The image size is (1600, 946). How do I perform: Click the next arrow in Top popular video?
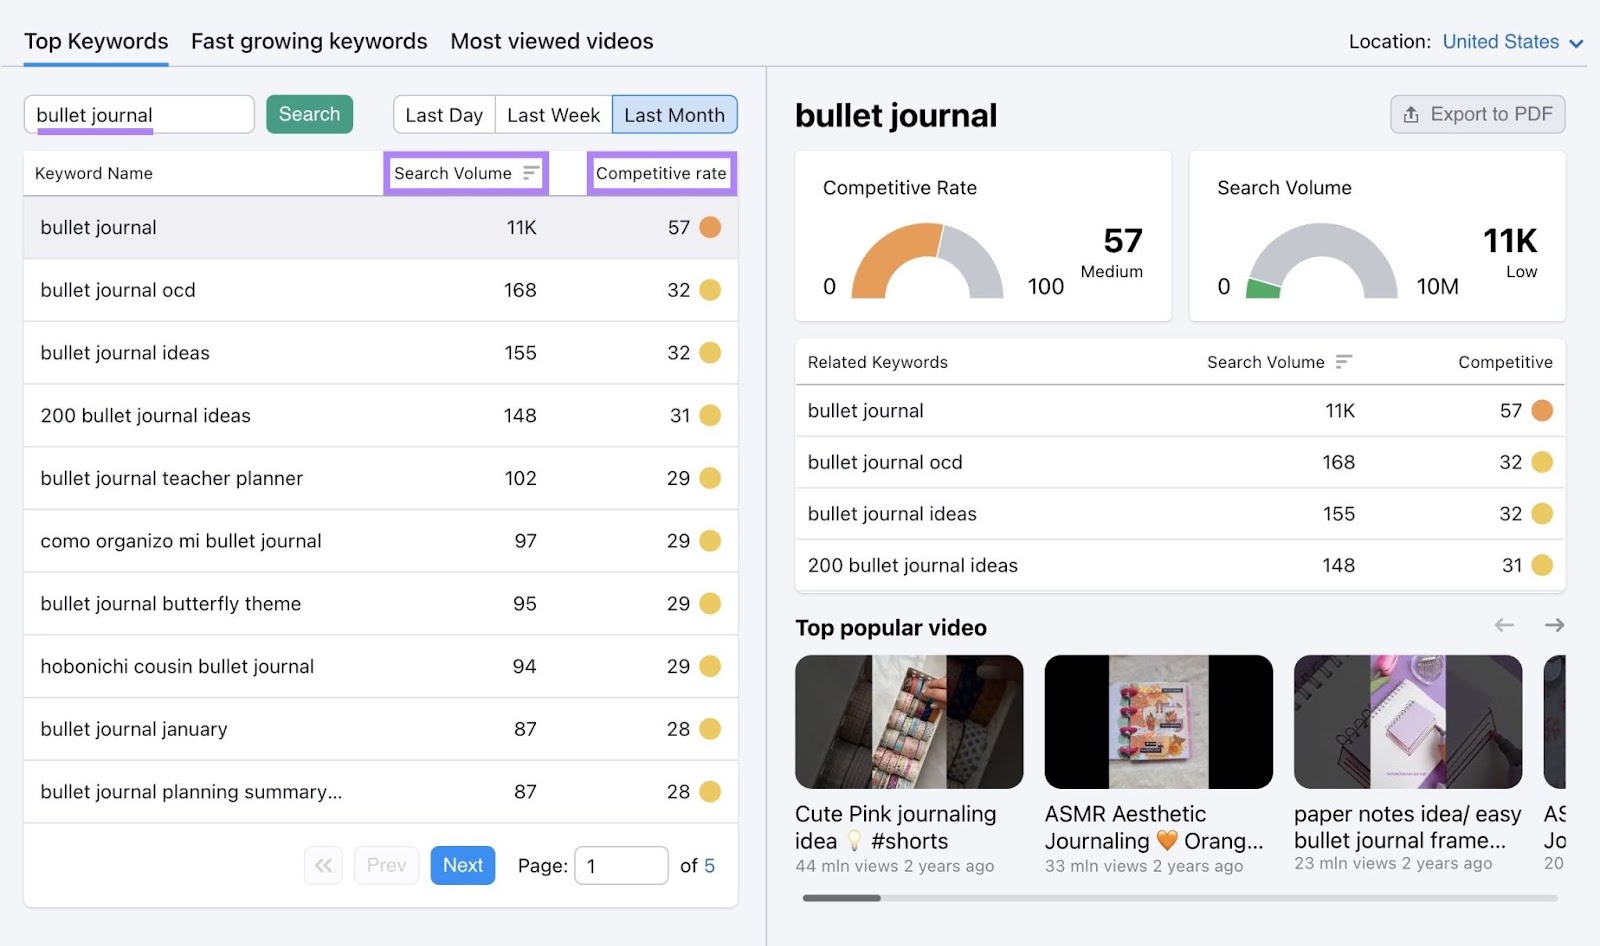1554,626
